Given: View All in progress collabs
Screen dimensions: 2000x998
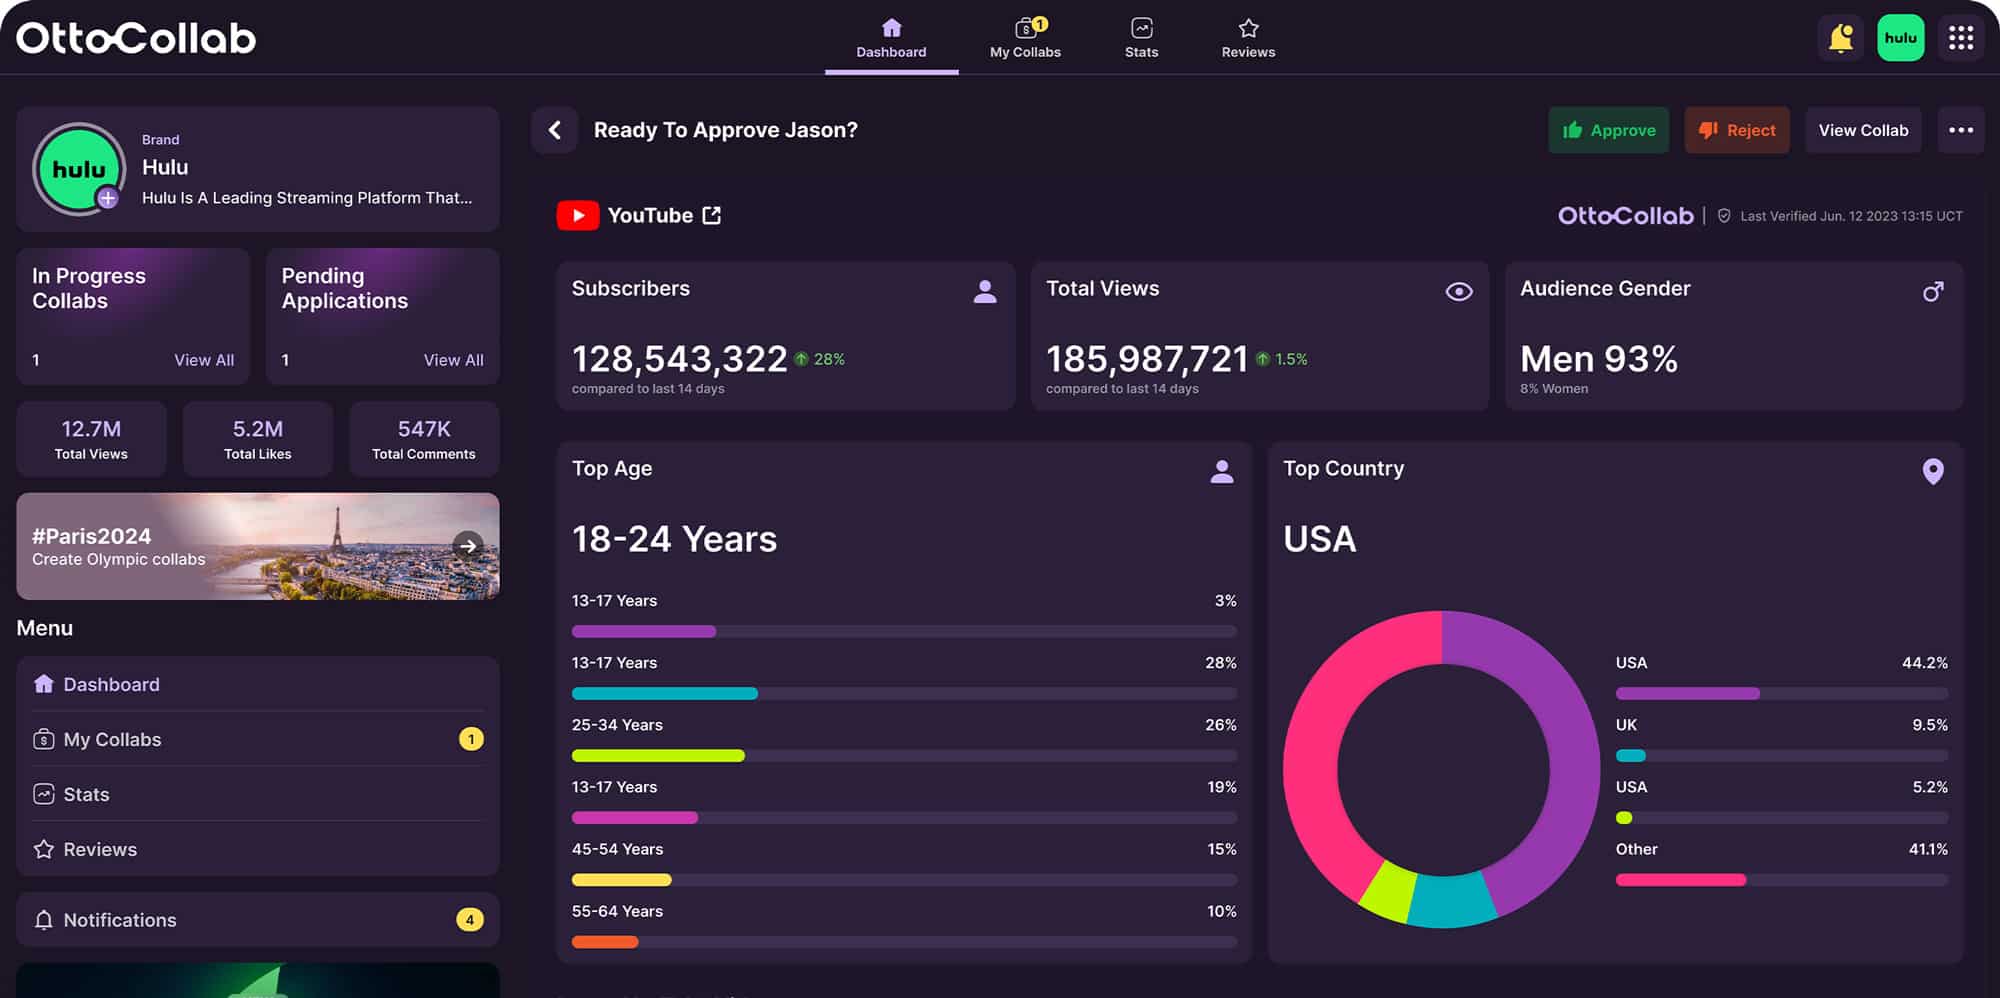Looking at the screenshot, I should point(204,360).
